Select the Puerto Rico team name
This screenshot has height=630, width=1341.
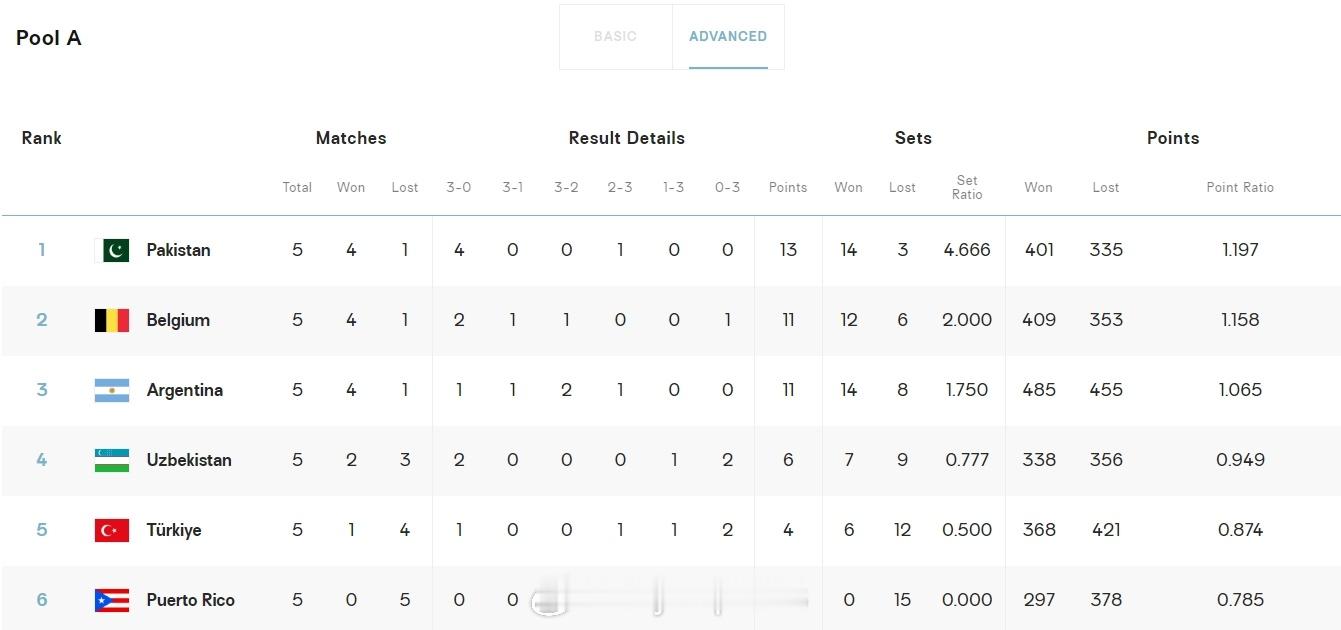click(191, 600)
